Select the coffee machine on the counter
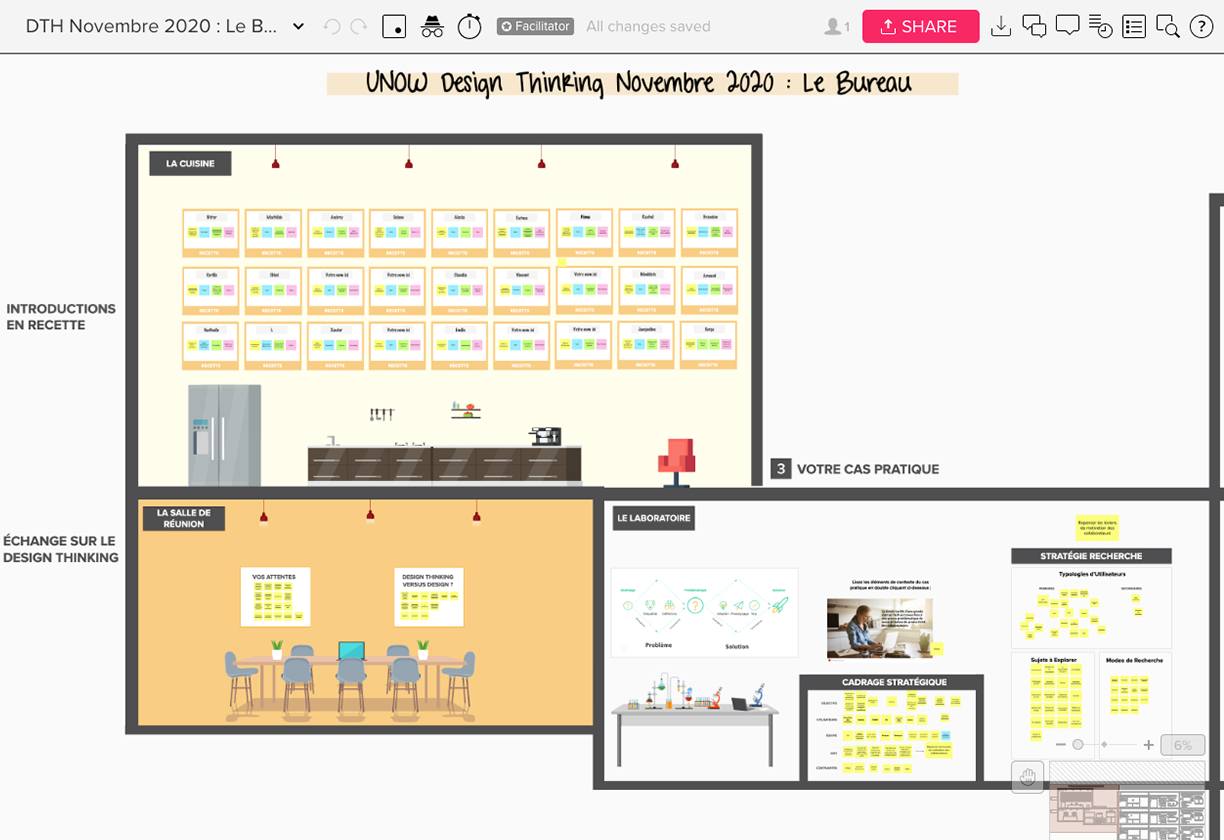Screen dimensions: 1224x840 (545, 436)
